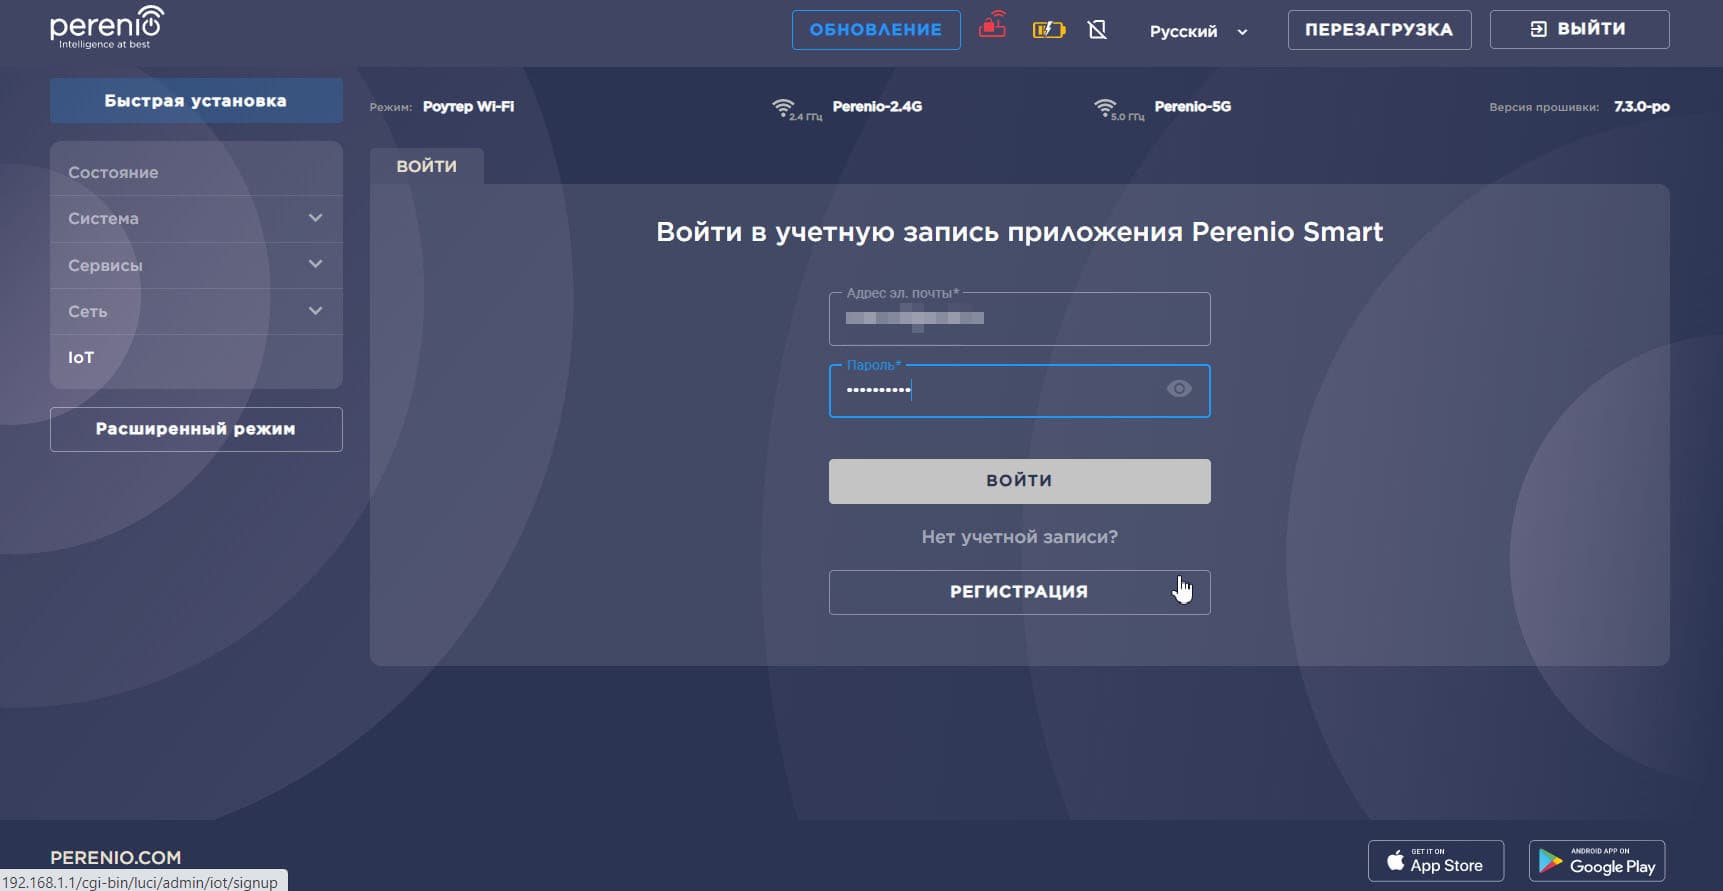Open Быстрая установка quick setup
Viewport: 1723px width, 891px height.
(x=196, y=101)
